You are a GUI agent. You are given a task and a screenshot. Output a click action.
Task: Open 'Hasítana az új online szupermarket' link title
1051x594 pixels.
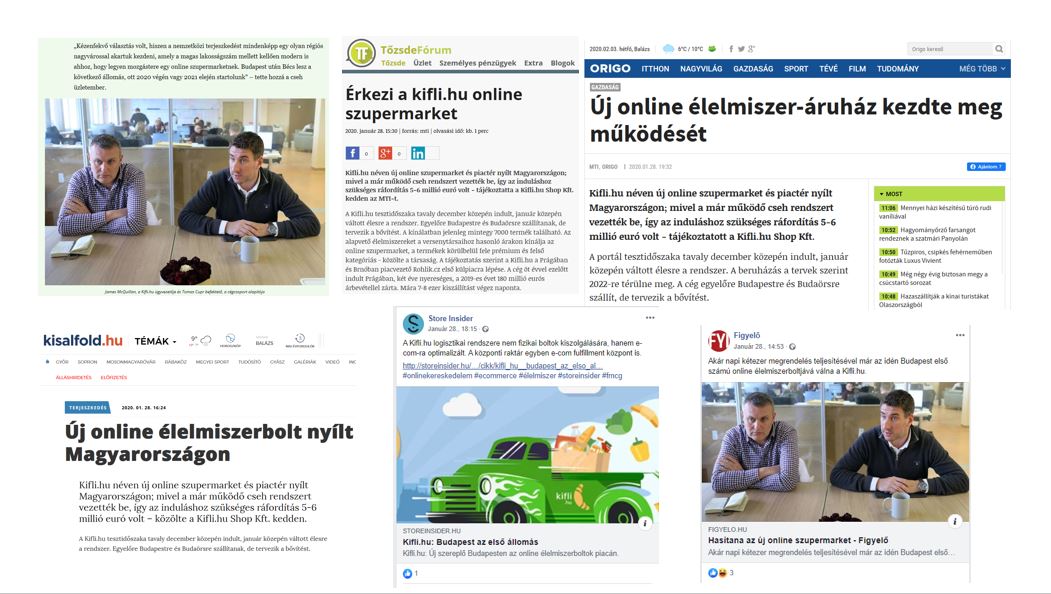798,540
